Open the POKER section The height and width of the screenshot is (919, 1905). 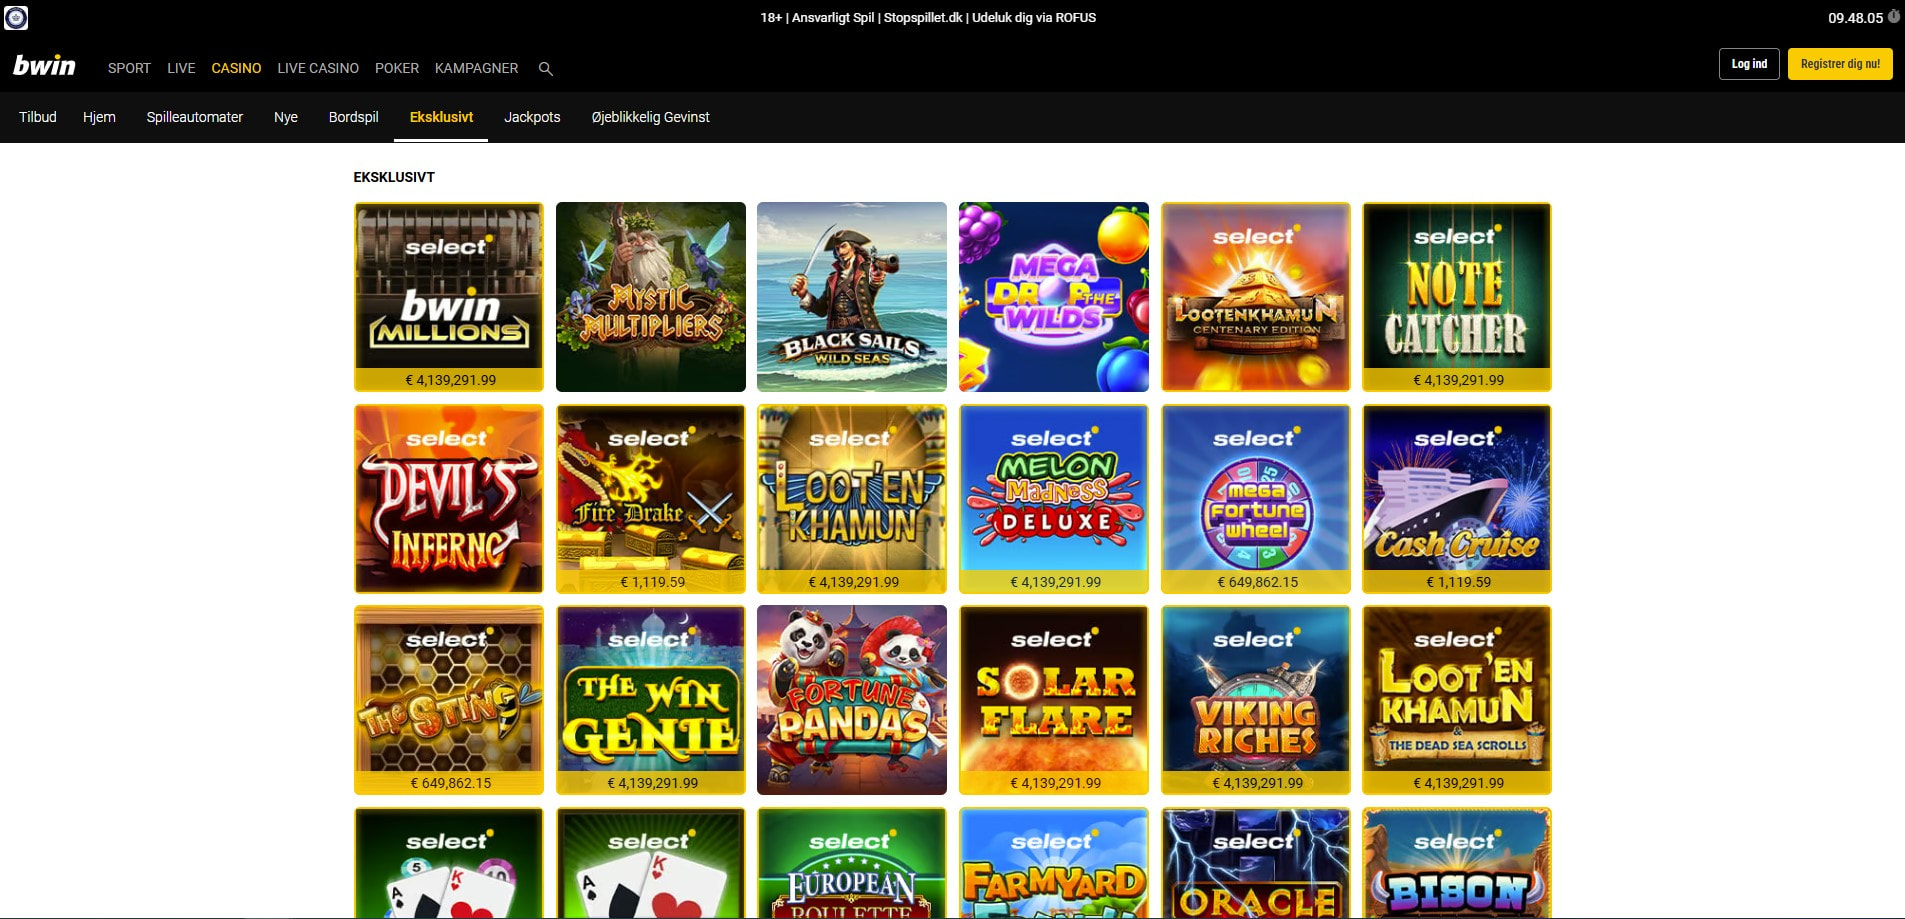click(397, 68)
